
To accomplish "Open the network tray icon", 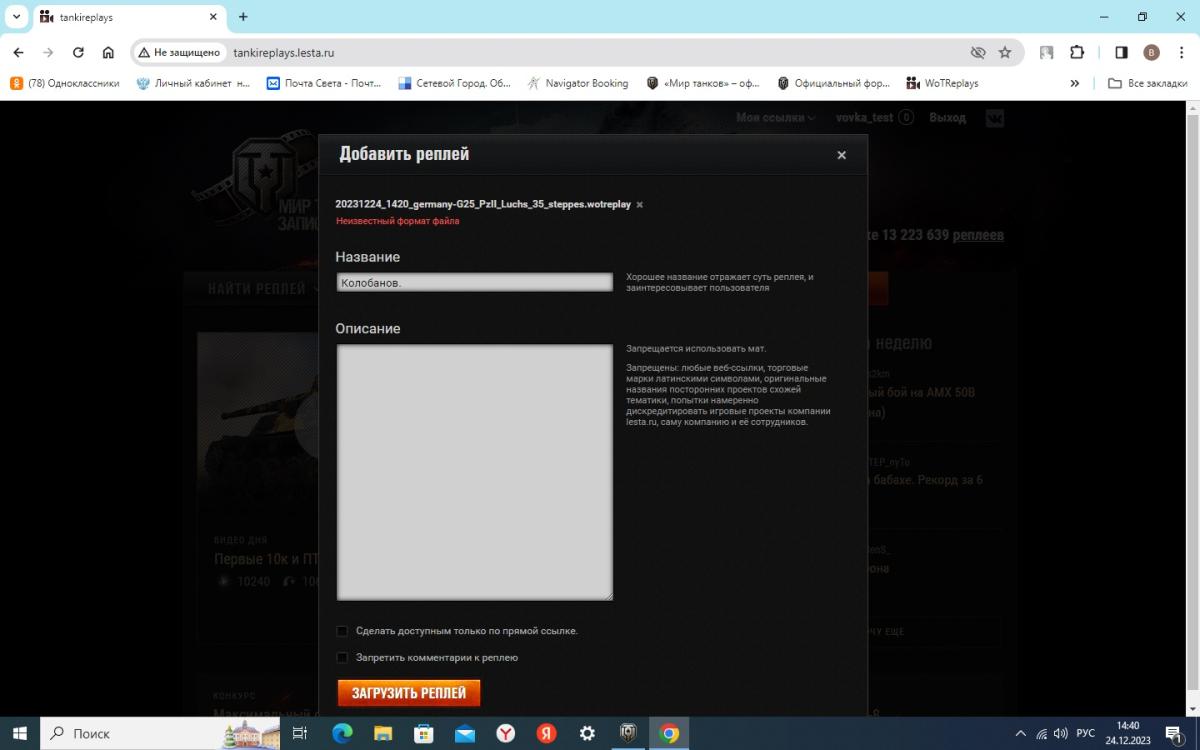I will (x=1041, y=733).
